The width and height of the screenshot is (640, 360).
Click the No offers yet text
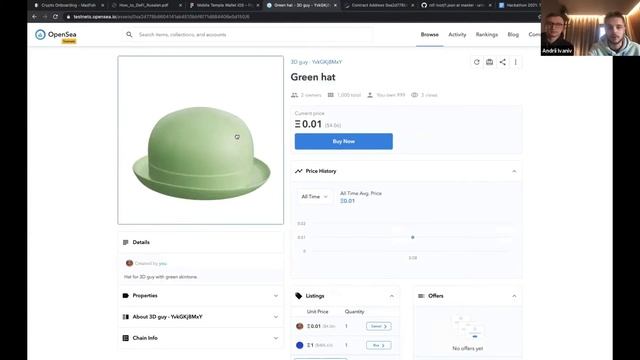pos(468,349)
